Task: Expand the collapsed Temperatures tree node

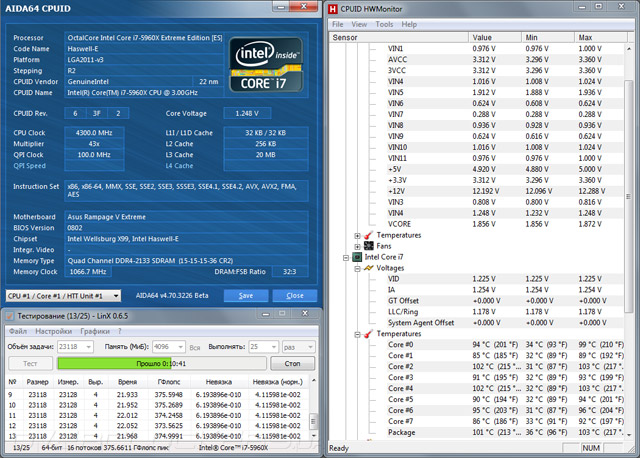Action: (x=357, y=236)
